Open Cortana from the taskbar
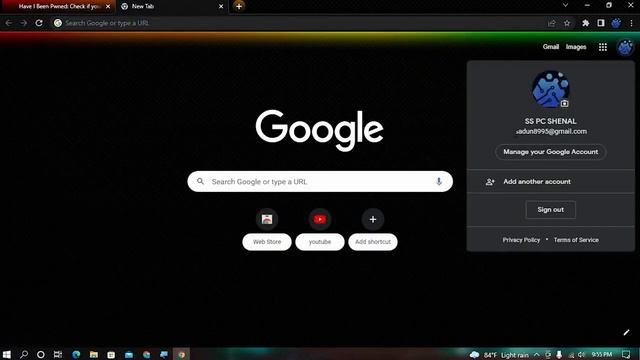 pyautogui.click(x=41, y=354)
